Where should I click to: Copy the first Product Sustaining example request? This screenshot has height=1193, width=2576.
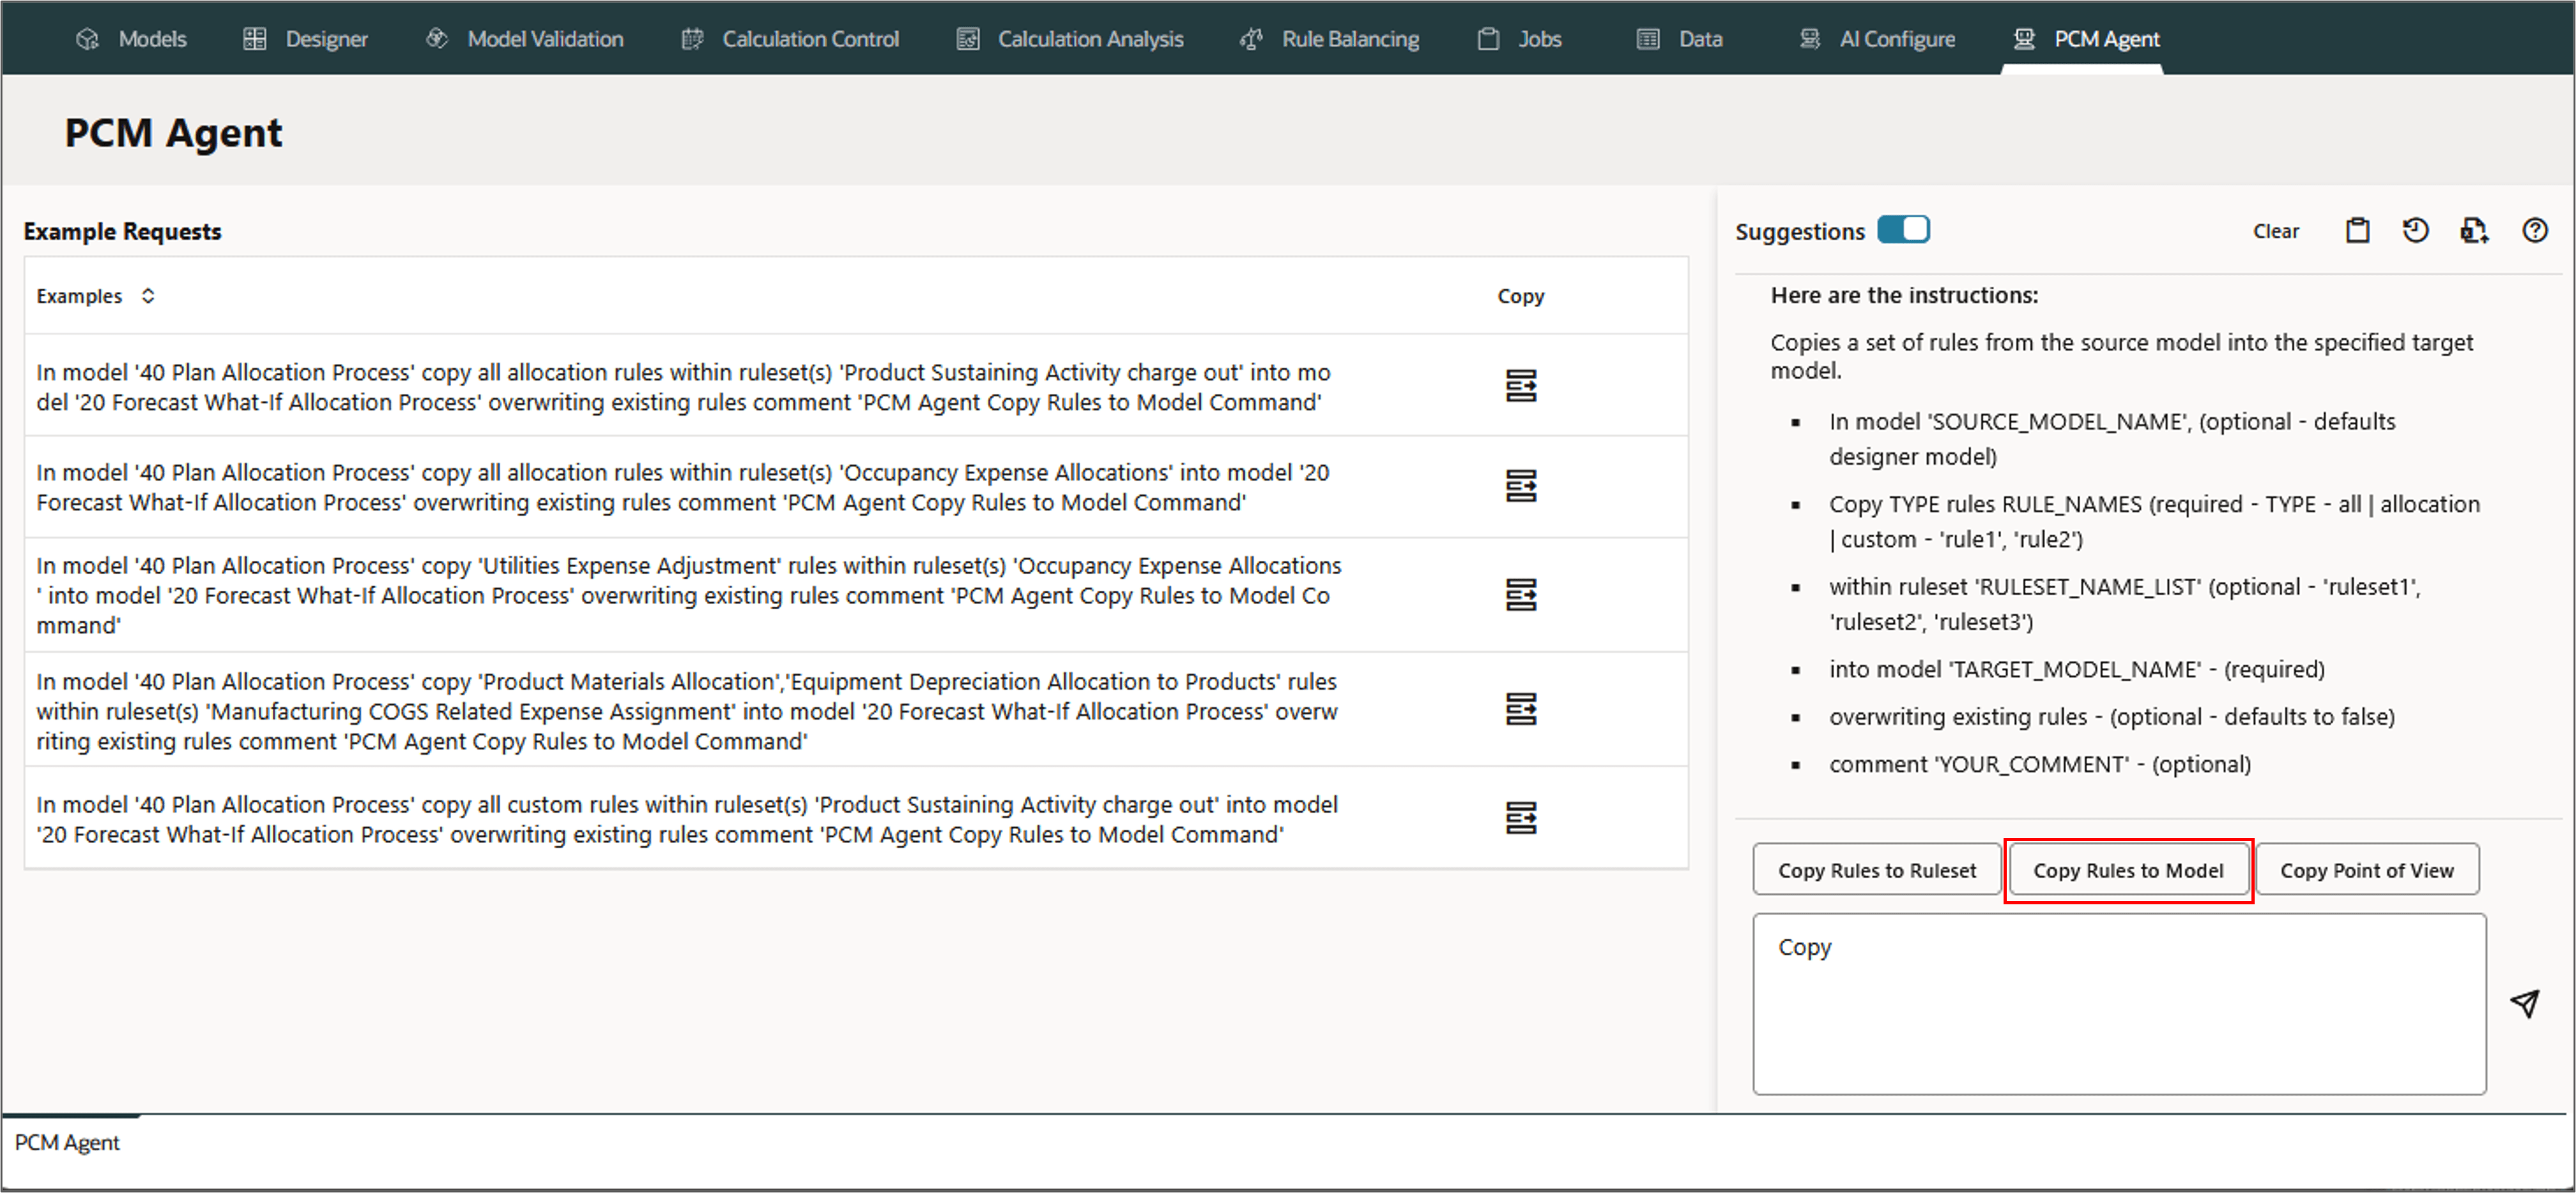point(1520,385)
